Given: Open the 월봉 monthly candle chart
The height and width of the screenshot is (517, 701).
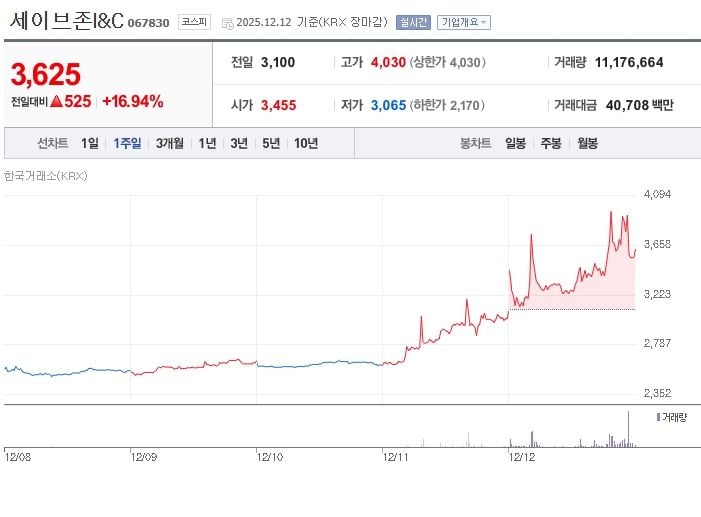Looking at the screenshot, I should (587, 143).
